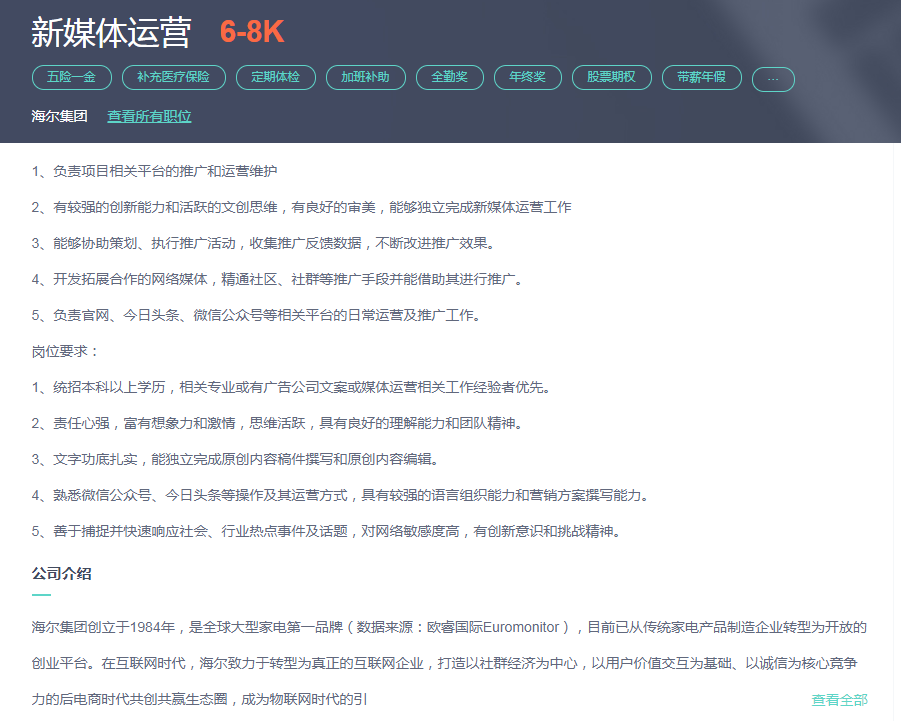Click line 1、统招本科以上学历 requirement
Screen dimensions: 901x721
pos(291,387)
